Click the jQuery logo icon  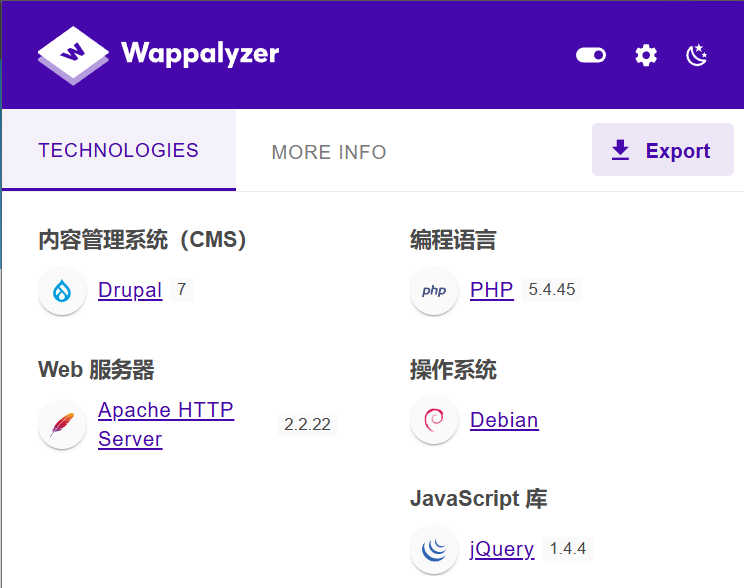[434, 550]
